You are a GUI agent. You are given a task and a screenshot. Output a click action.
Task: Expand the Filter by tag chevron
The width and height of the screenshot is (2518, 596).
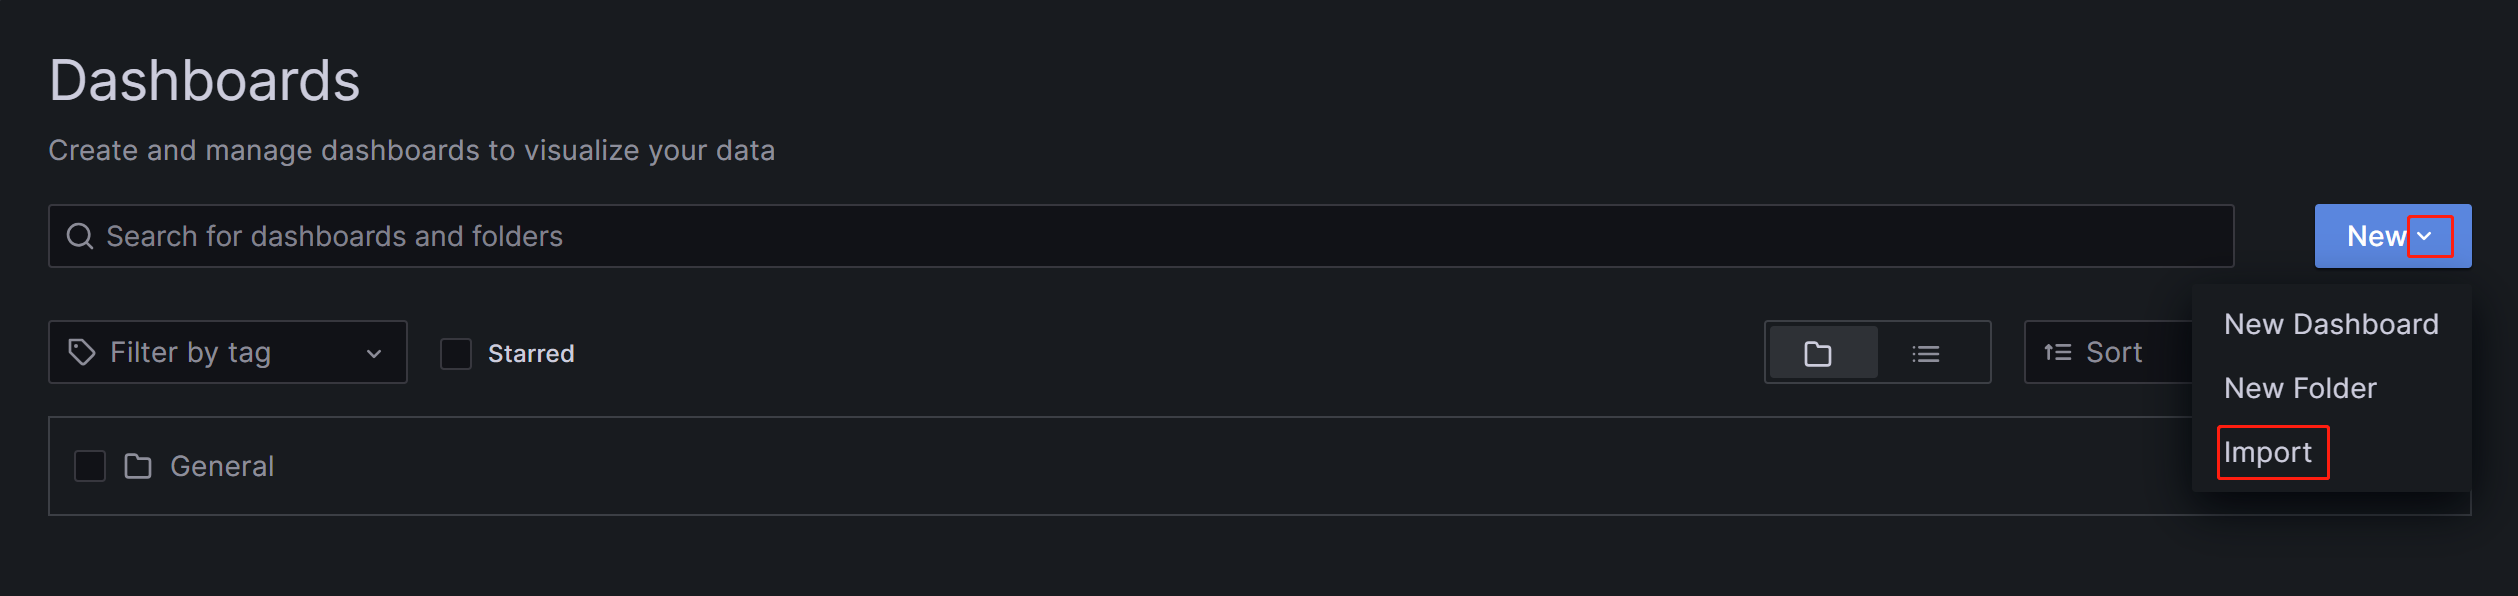pyautogui.click(x=374, y=353)
